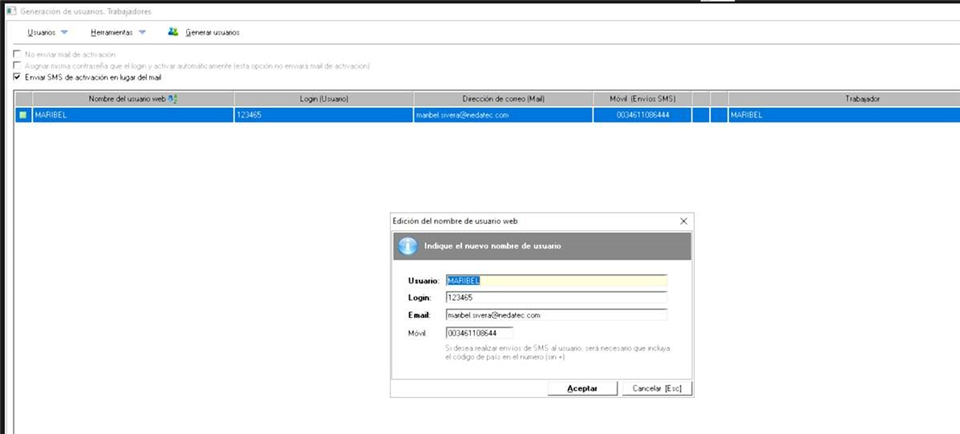Click the Generar usuarios people icon

click(173, 32)
